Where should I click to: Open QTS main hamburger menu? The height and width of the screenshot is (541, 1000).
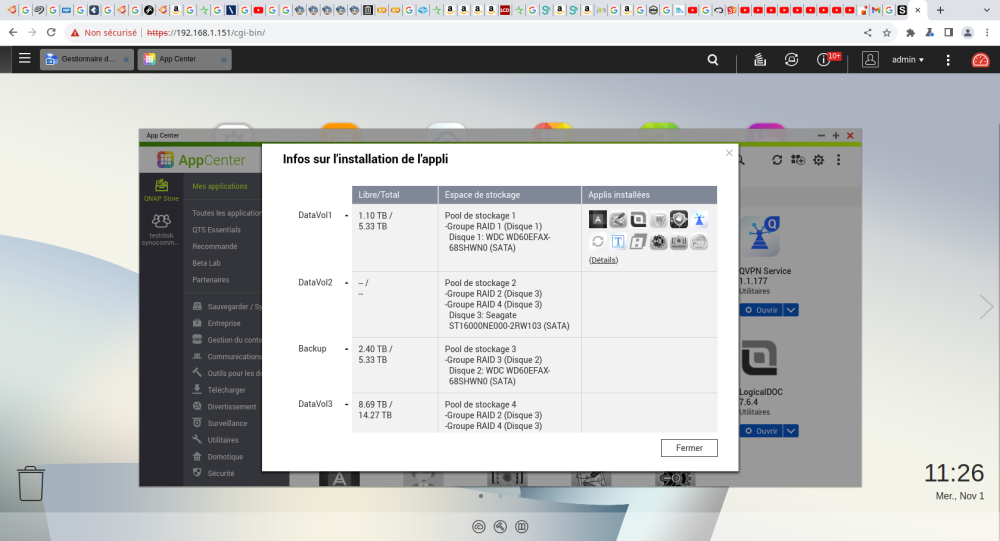coord(24,59)
